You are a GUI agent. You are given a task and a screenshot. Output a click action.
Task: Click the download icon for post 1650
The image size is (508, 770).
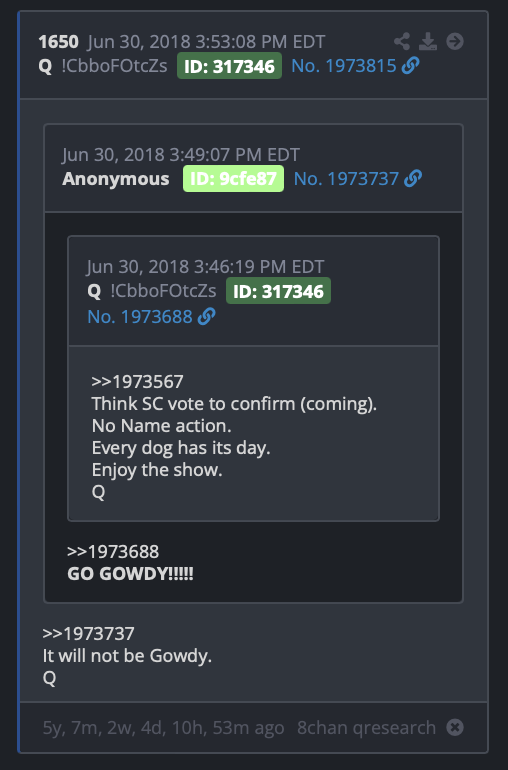click(x=428, y=41)
